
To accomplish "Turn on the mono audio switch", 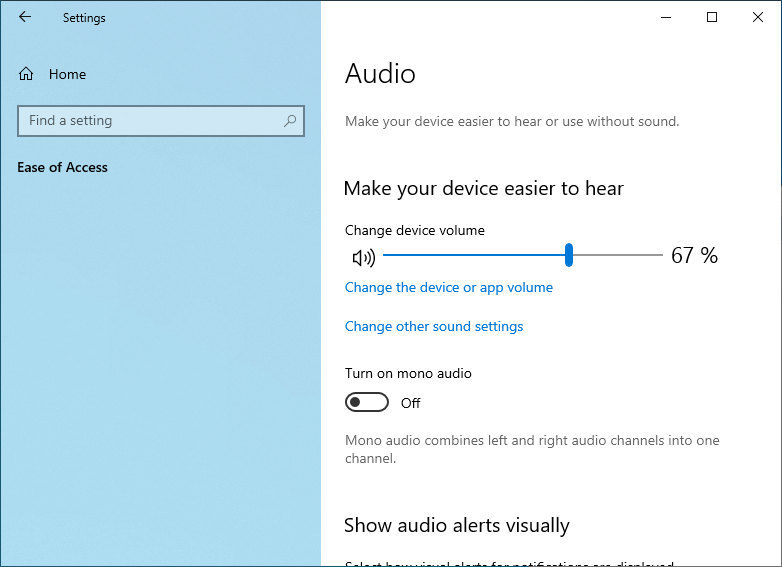I will [366, 402].
